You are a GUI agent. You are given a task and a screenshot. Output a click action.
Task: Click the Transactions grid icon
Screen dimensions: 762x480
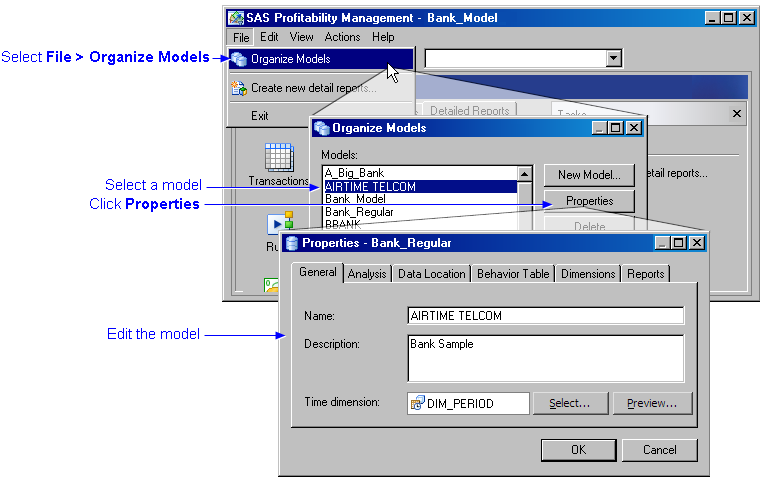[x=278, y=157]
